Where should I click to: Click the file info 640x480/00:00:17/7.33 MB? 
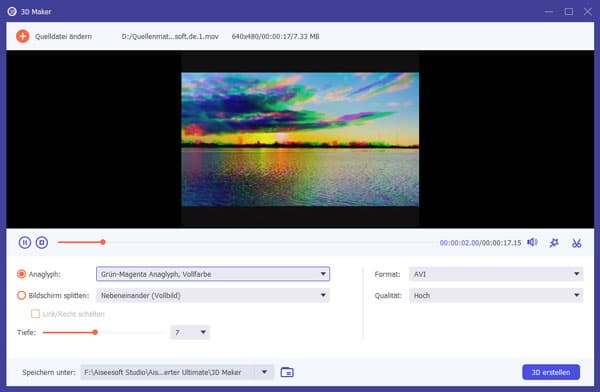click(x=276, y=36)
